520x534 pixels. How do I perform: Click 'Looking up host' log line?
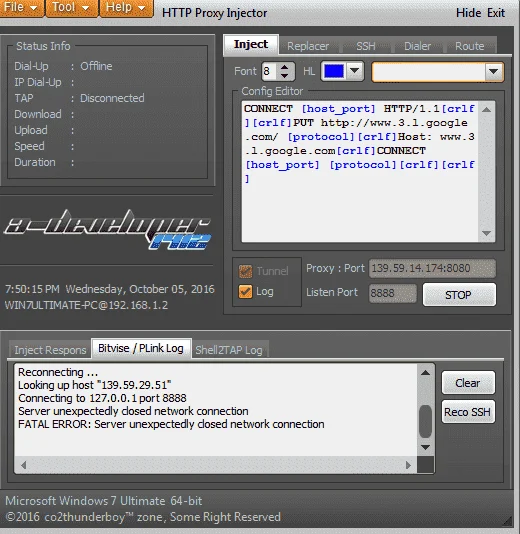point(95,385)
